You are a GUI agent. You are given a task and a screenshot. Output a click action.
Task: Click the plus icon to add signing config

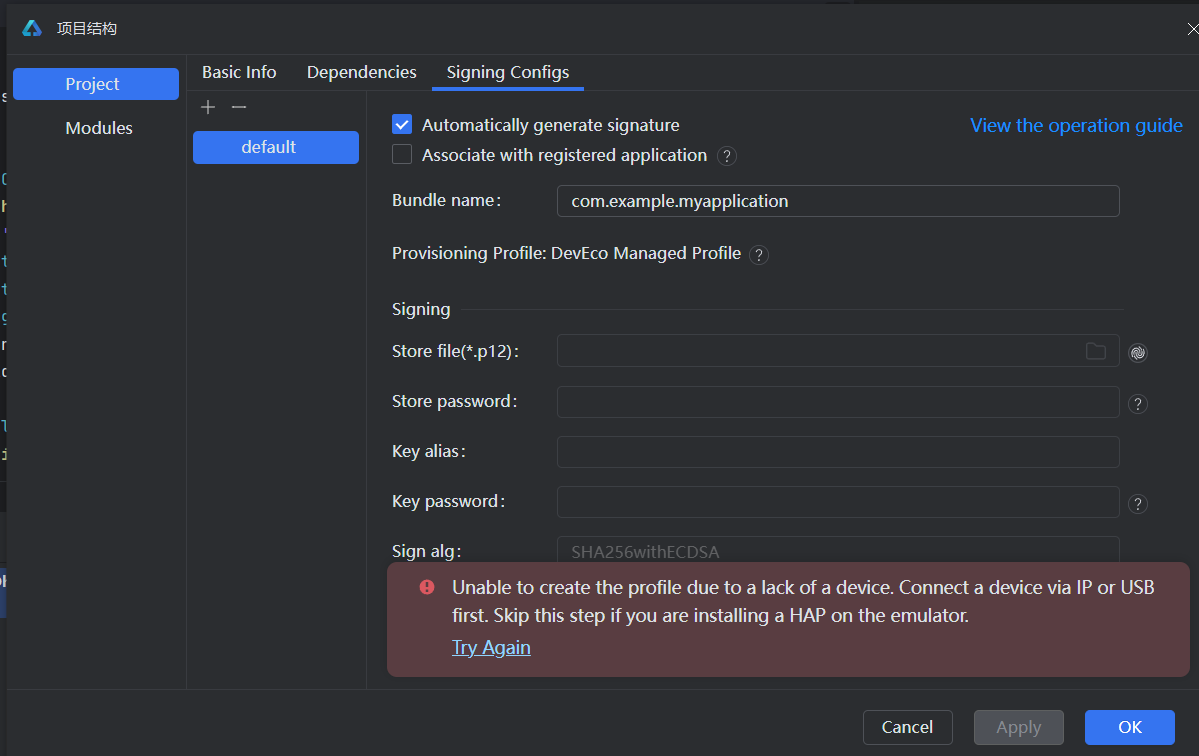tap(208, 107)
